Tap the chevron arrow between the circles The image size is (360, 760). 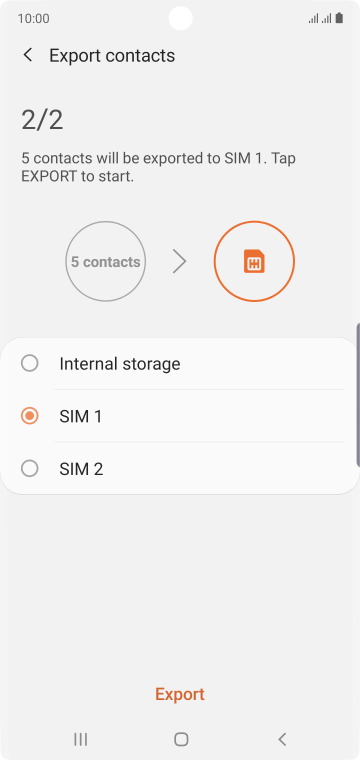click(x=180, y=262)
